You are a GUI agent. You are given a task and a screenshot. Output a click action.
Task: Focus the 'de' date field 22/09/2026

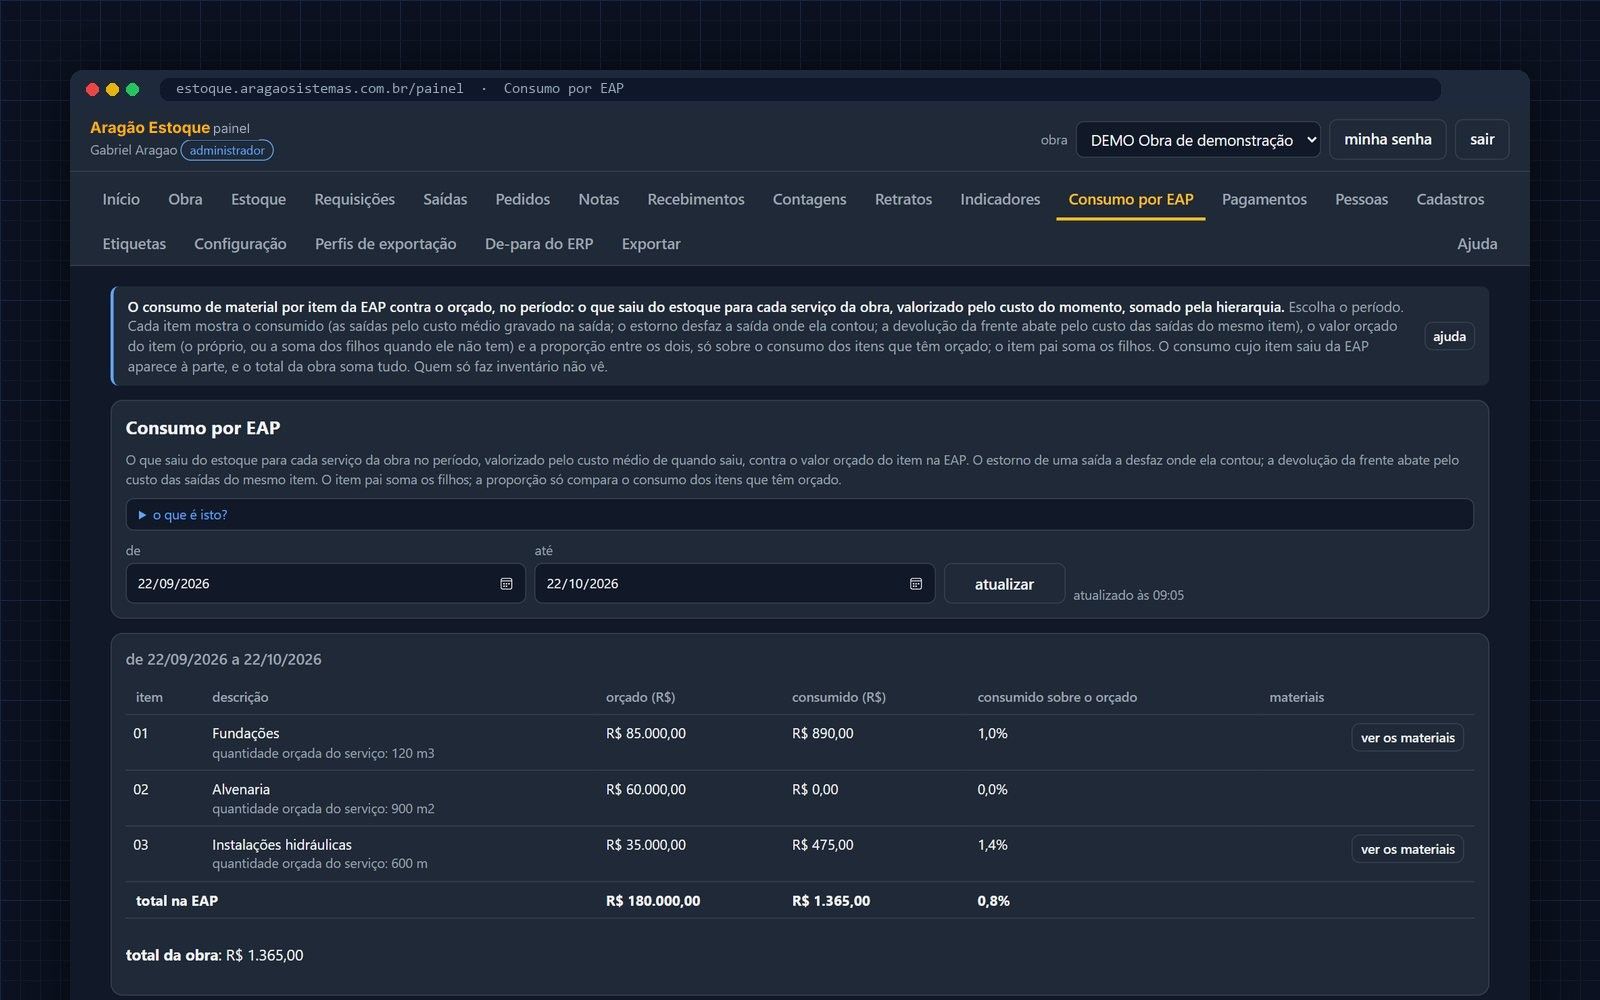(x=325, y=584)
